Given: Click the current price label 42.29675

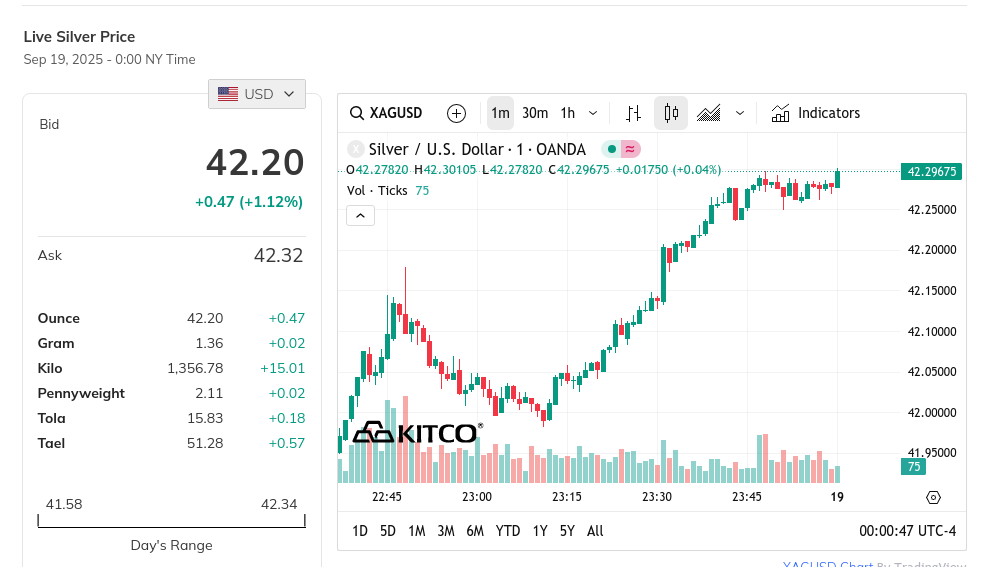Looking at the screenshot, I should click(x=932, y=171).
